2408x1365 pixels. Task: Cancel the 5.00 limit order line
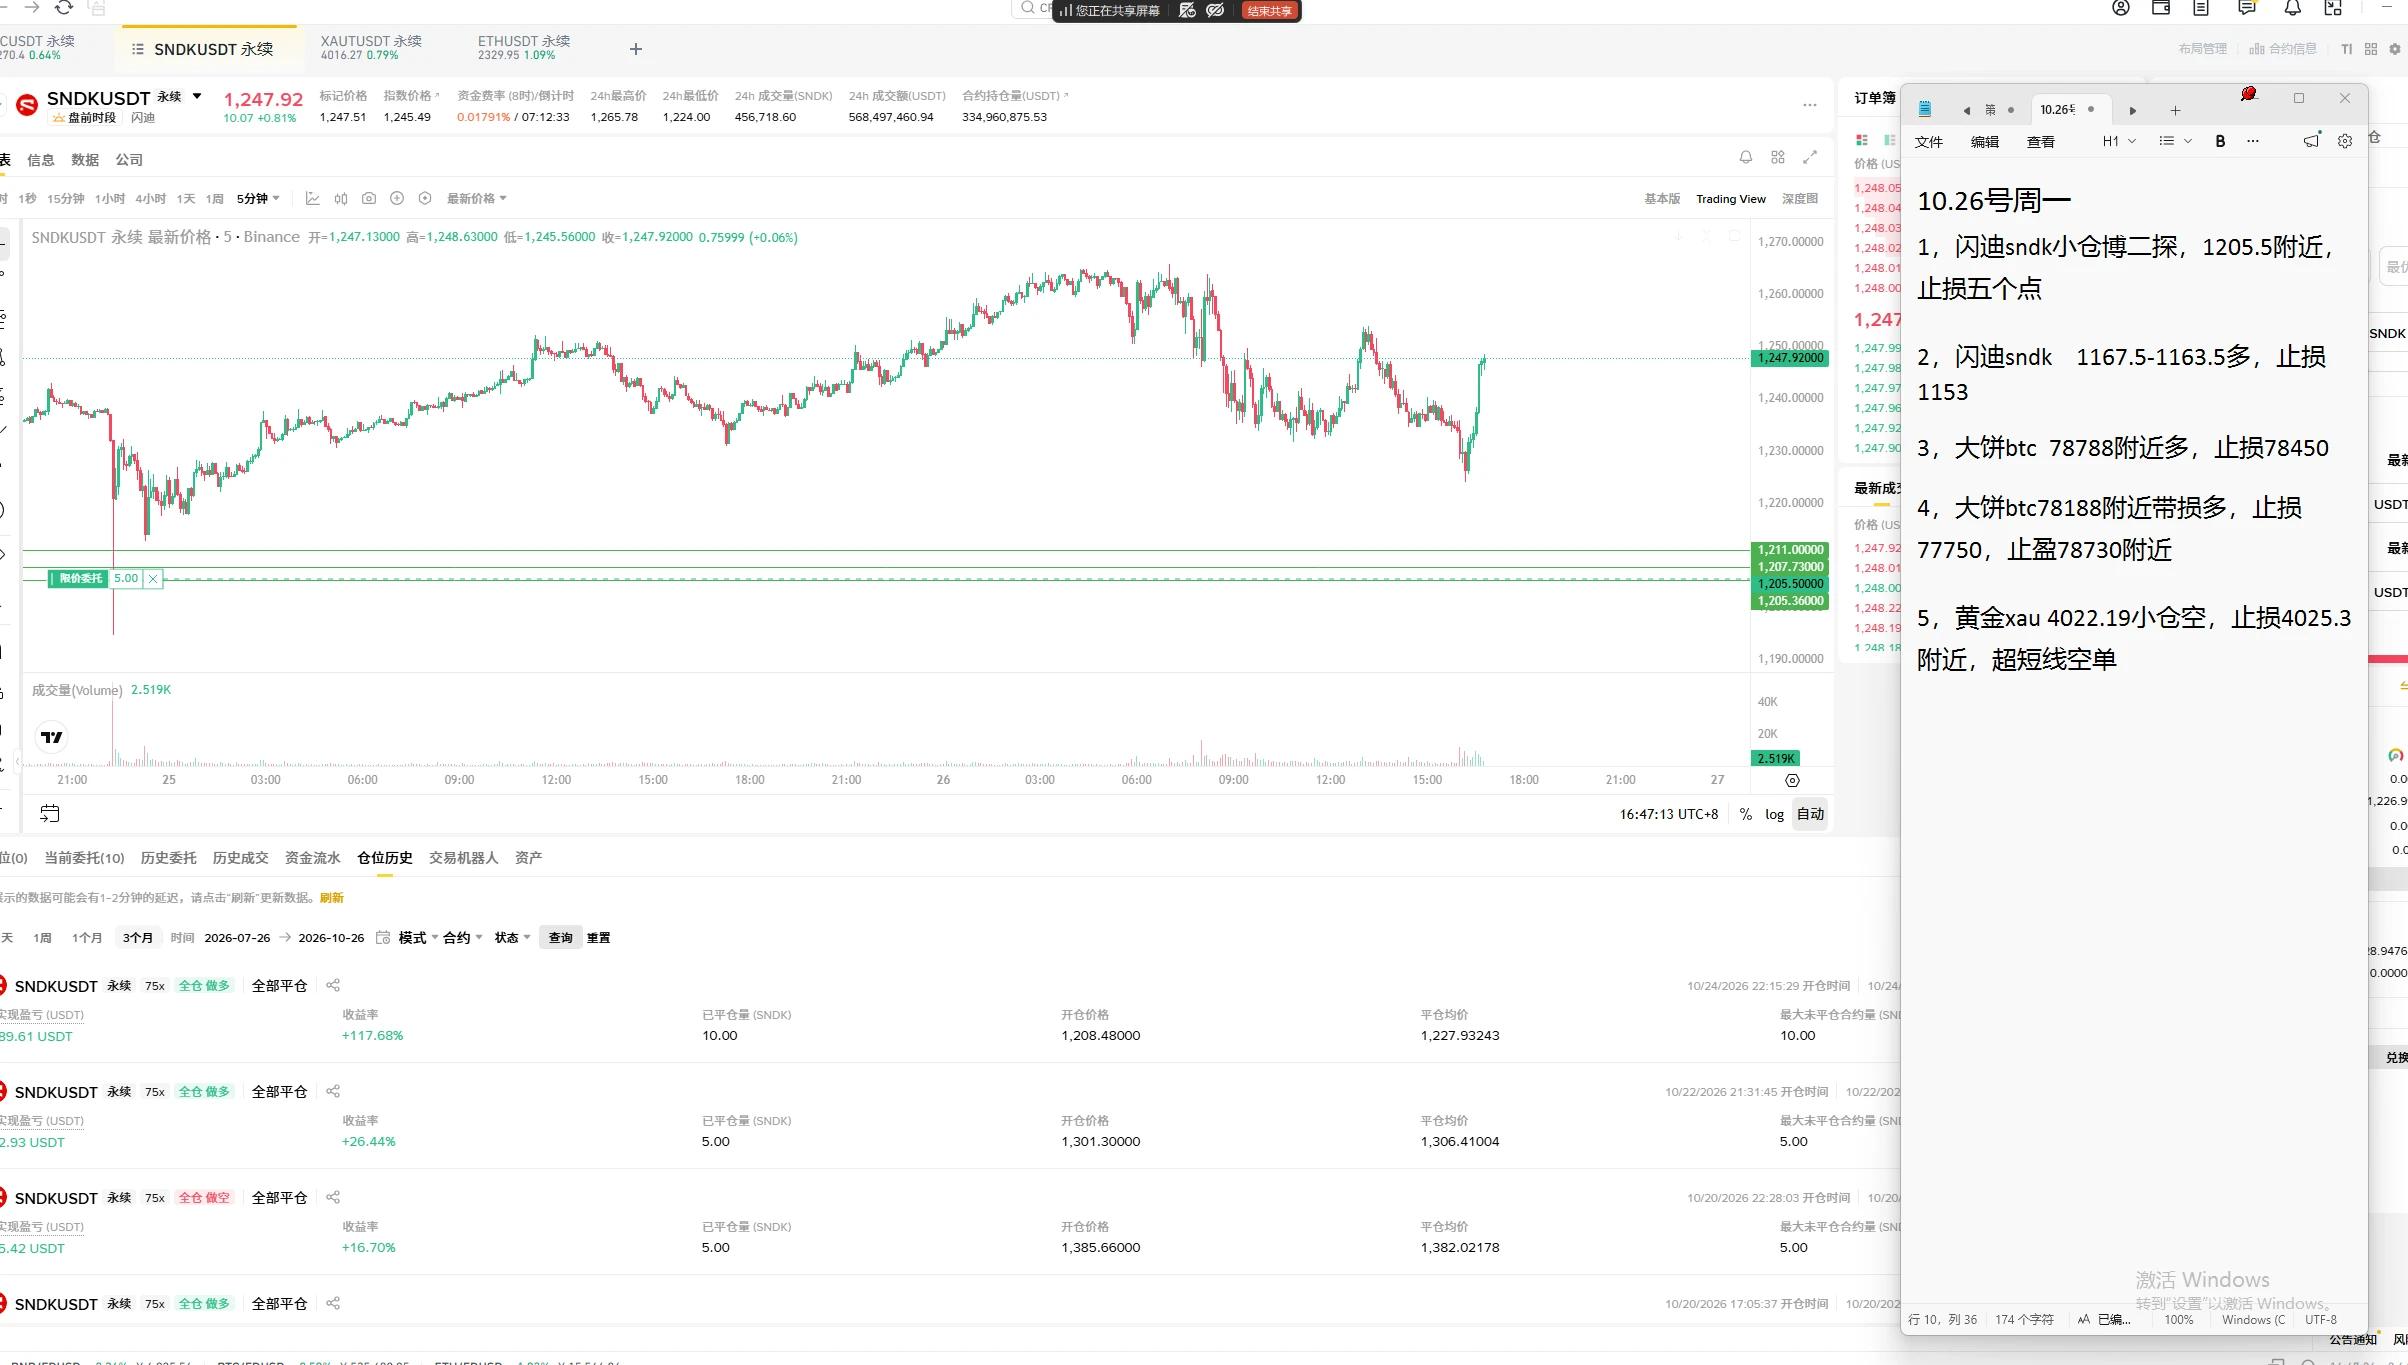[x=153, y=579]
